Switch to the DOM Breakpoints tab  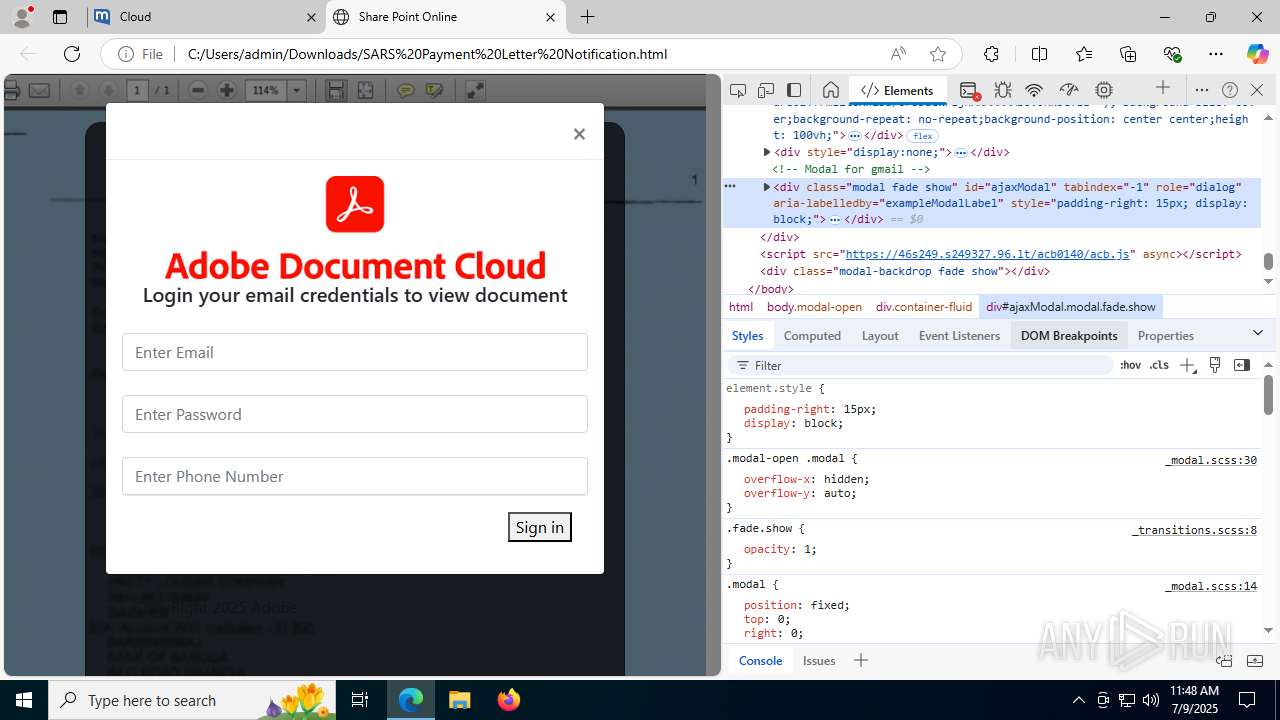[x=1069, y=335]
